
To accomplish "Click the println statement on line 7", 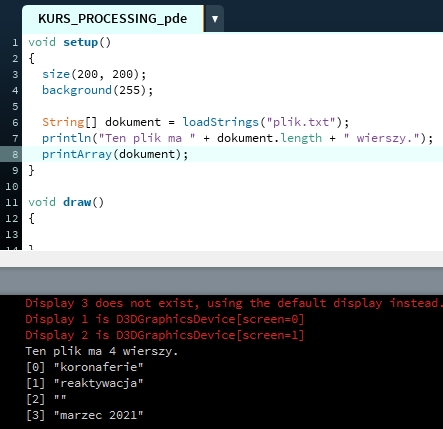I will point(237,138).
